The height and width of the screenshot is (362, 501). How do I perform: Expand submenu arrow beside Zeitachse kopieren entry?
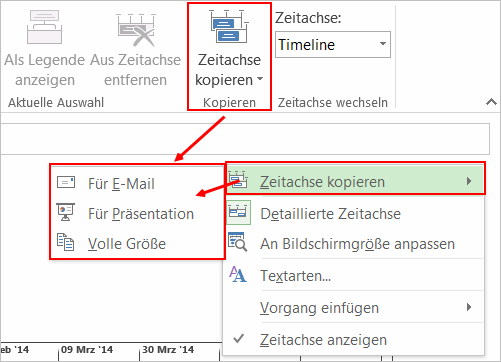coord(469,181)
